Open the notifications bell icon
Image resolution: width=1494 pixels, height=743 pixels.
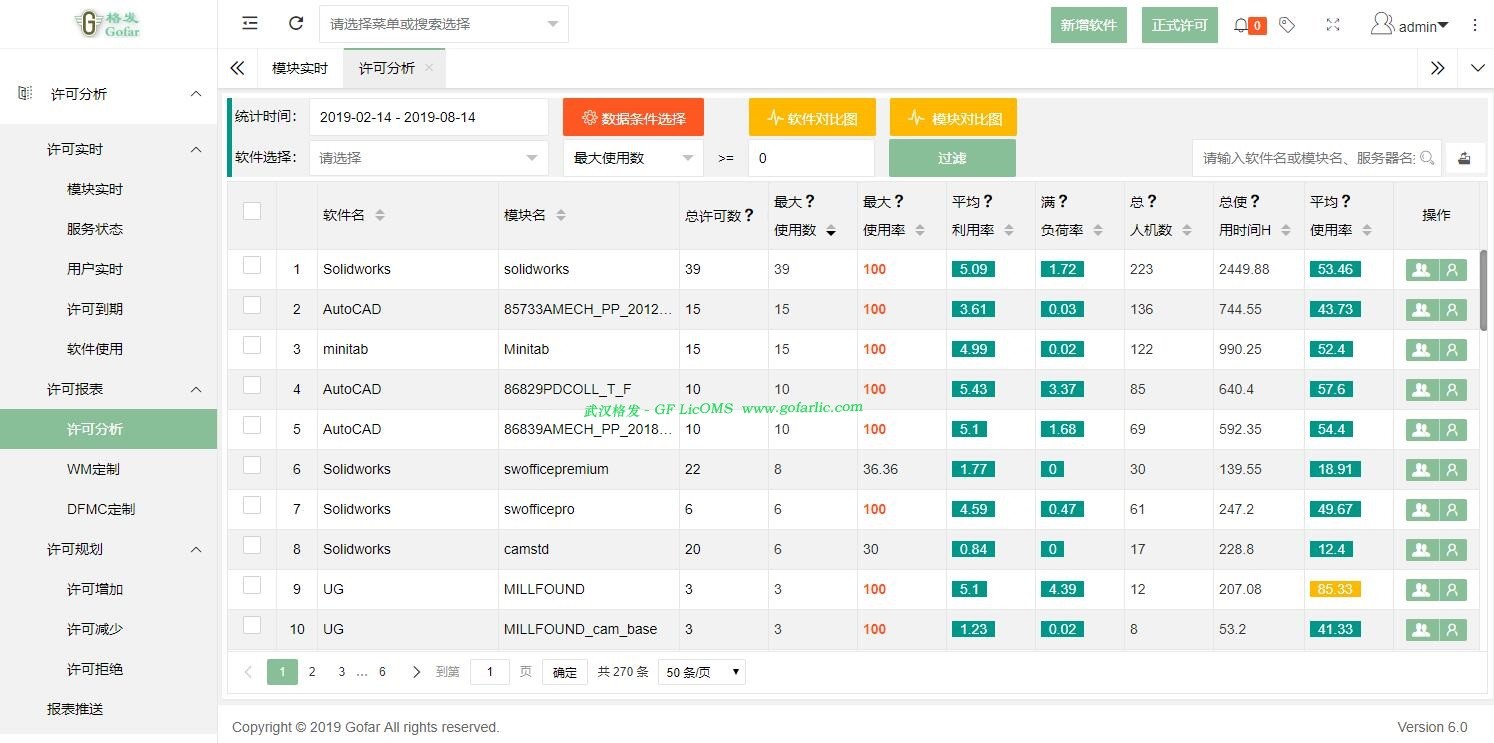click(1241, 25)
